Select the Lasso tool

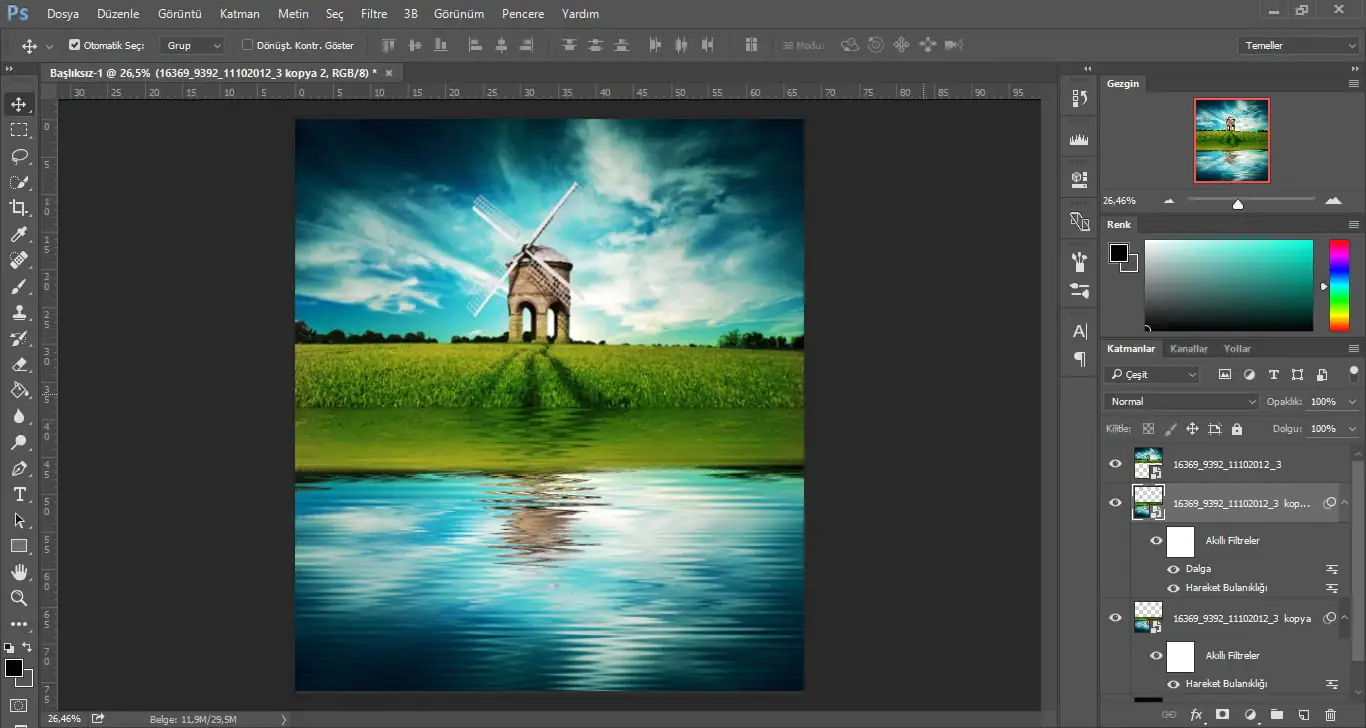coord(19,156)
